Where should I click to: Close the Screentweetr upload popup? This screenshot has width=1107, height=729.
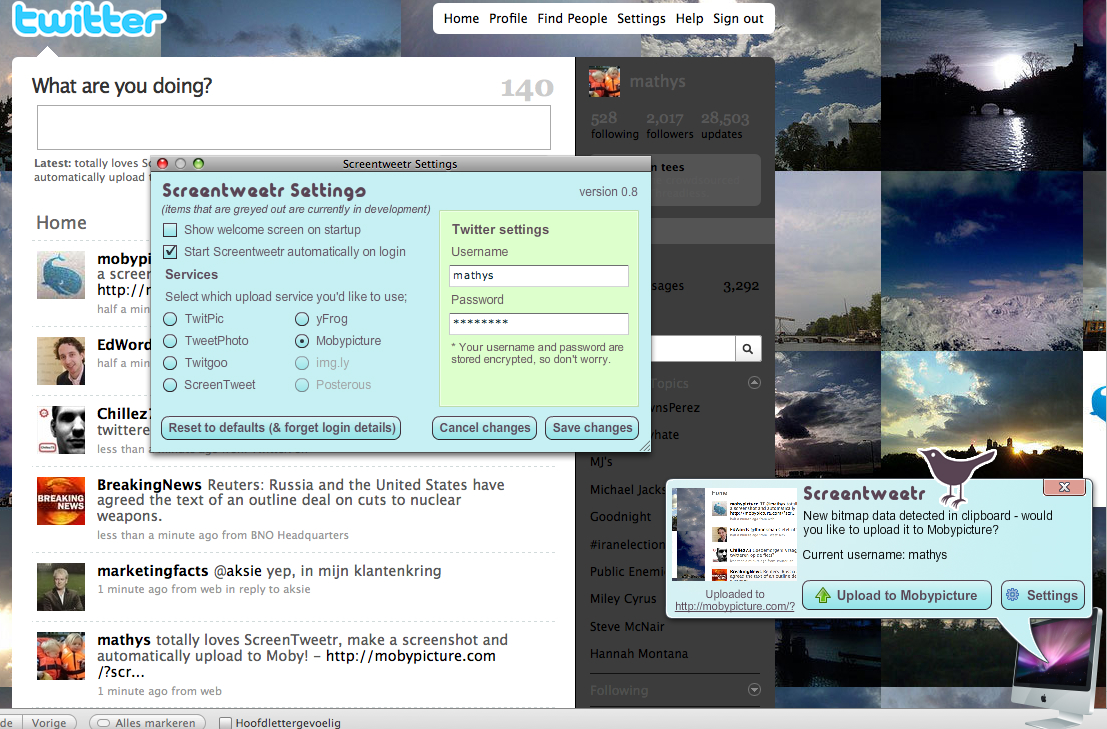pyautogui.click(x=1064, y=487)
